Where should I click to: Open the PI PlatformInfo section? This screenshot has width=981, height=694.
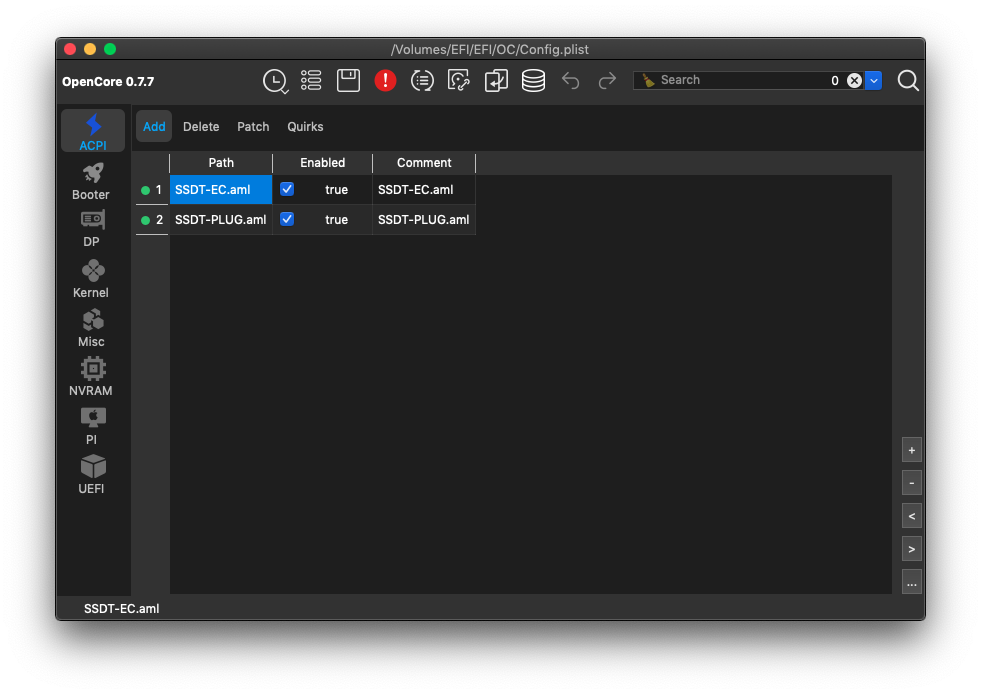tap(91, 426)
